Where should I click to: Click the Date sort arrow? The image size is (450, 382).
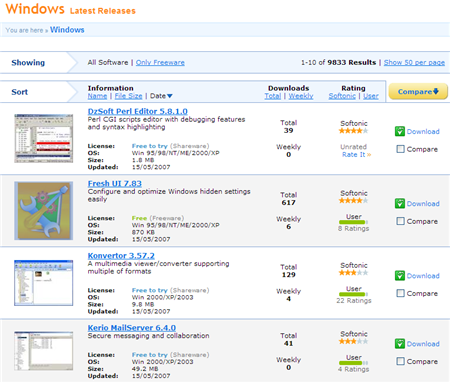(170, 96)
